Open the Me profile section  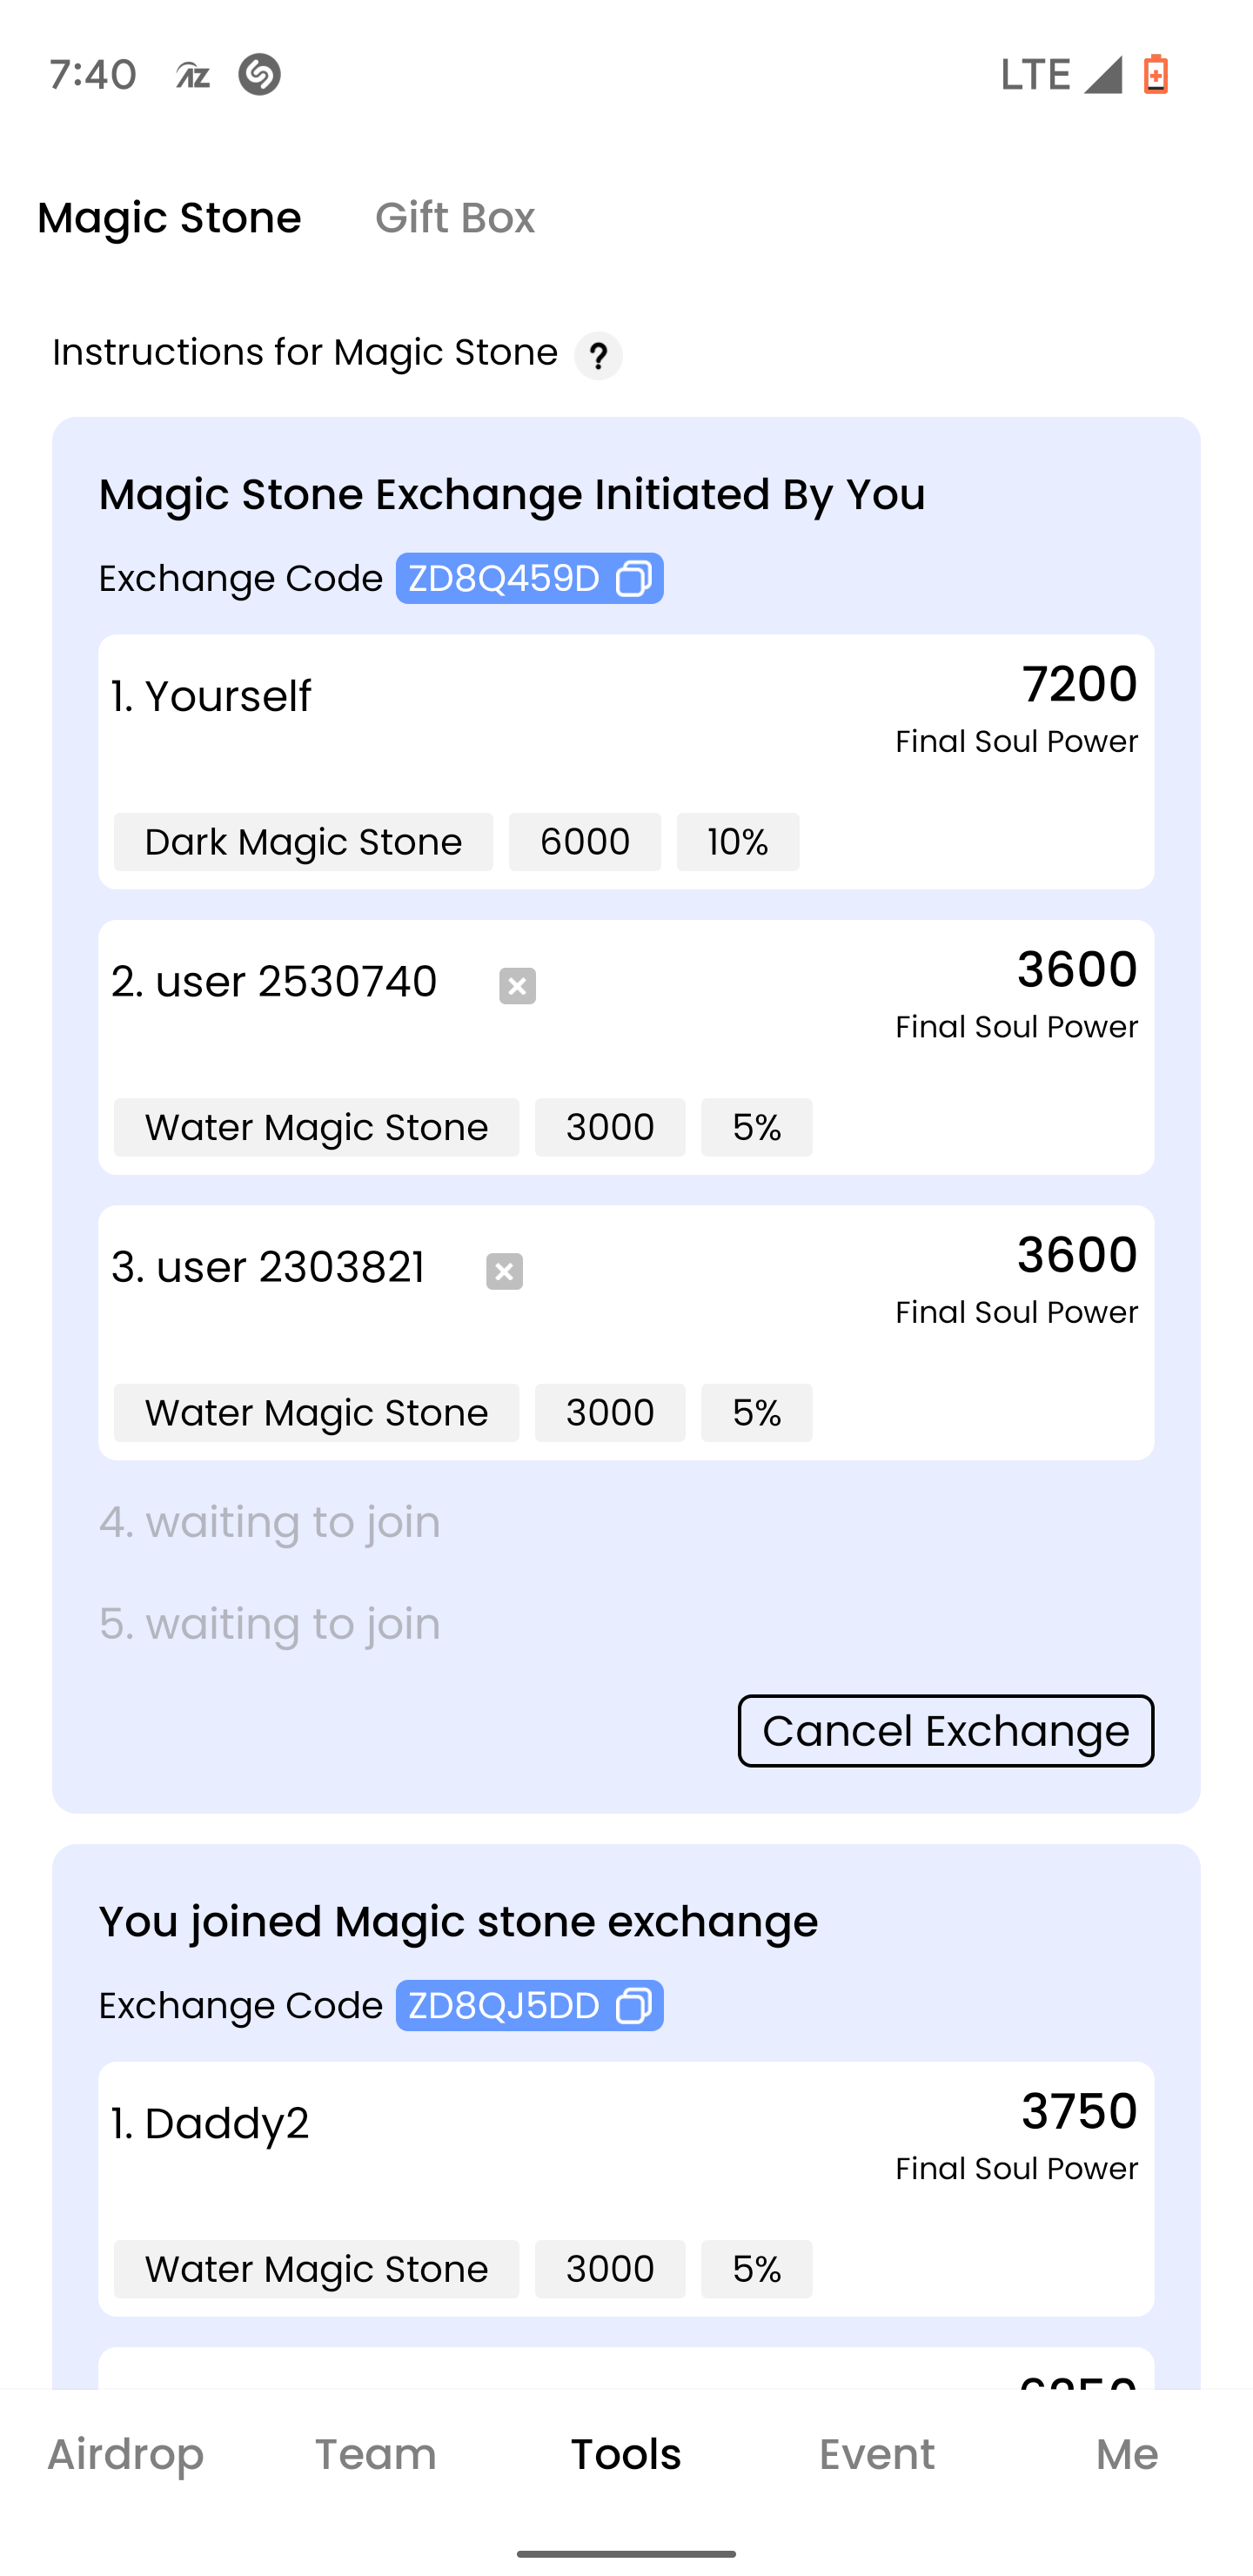tap(1127, 2454)
